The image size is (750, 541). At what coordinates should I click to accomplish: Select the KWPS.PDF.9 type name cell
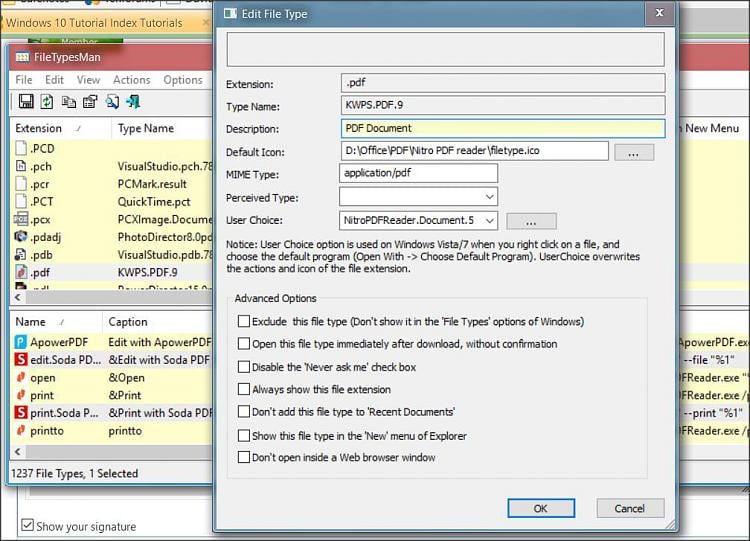click(x=147, y=272)
